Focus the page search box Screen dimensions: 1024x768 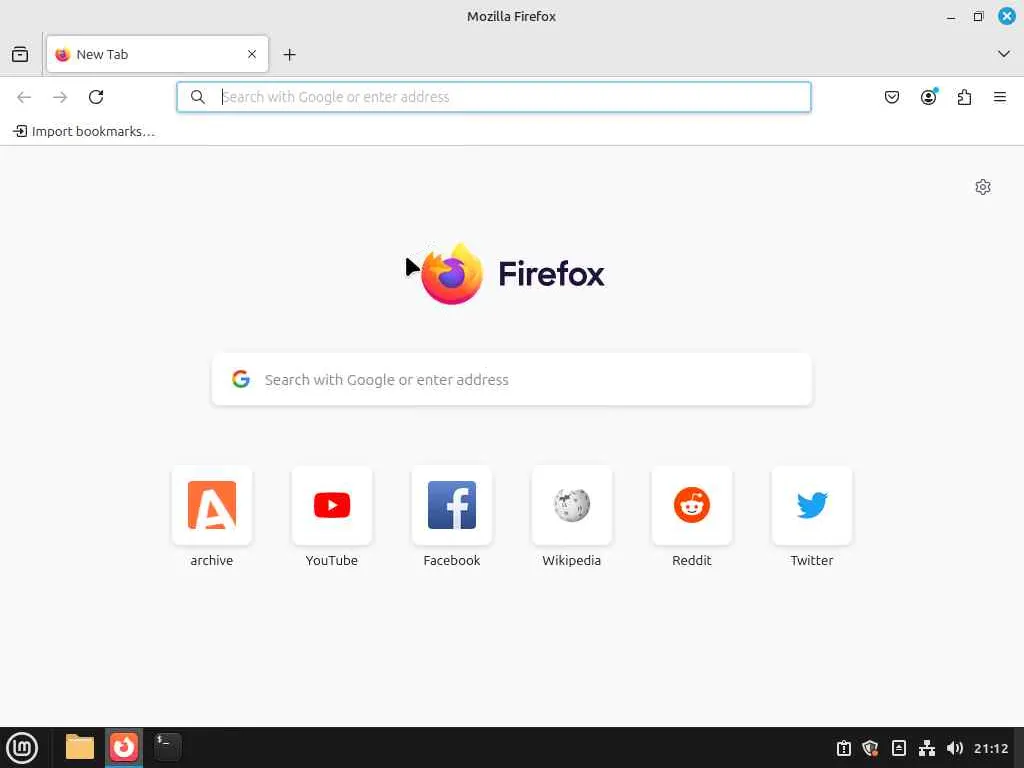[x=512, y=379]
